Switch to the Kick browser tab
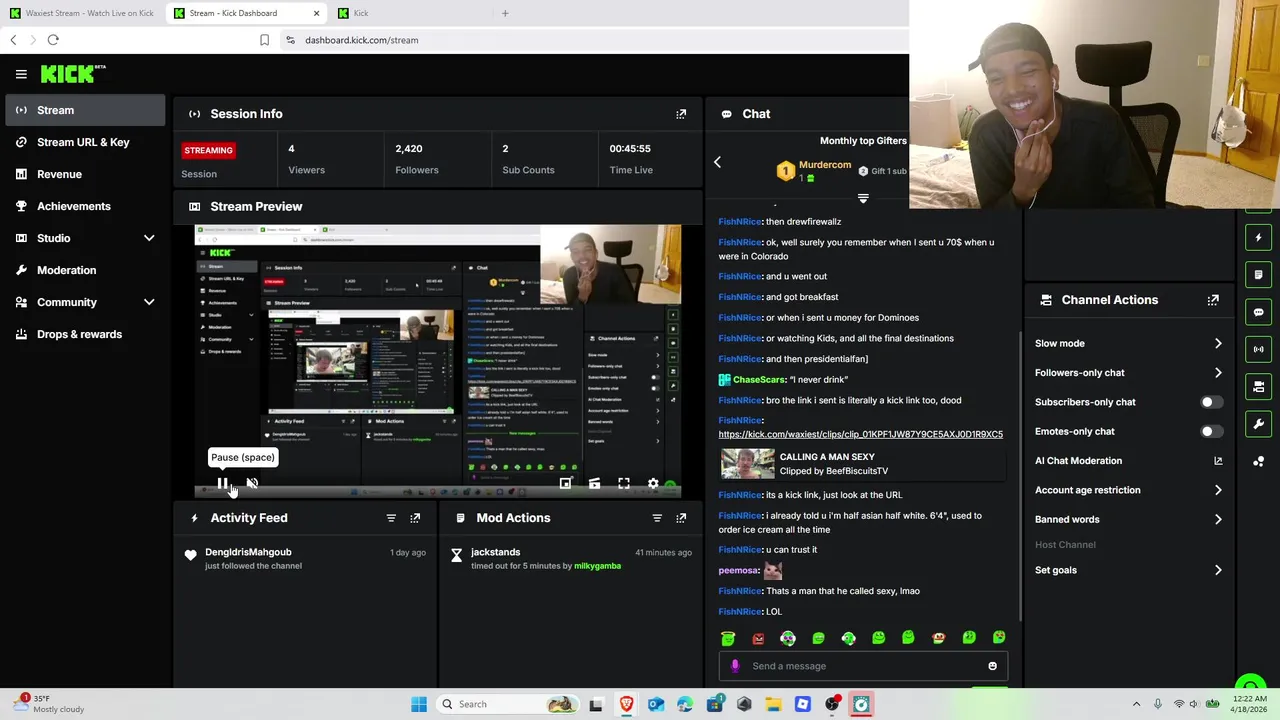Screen dimensions: 1280x720 (410, 13)
